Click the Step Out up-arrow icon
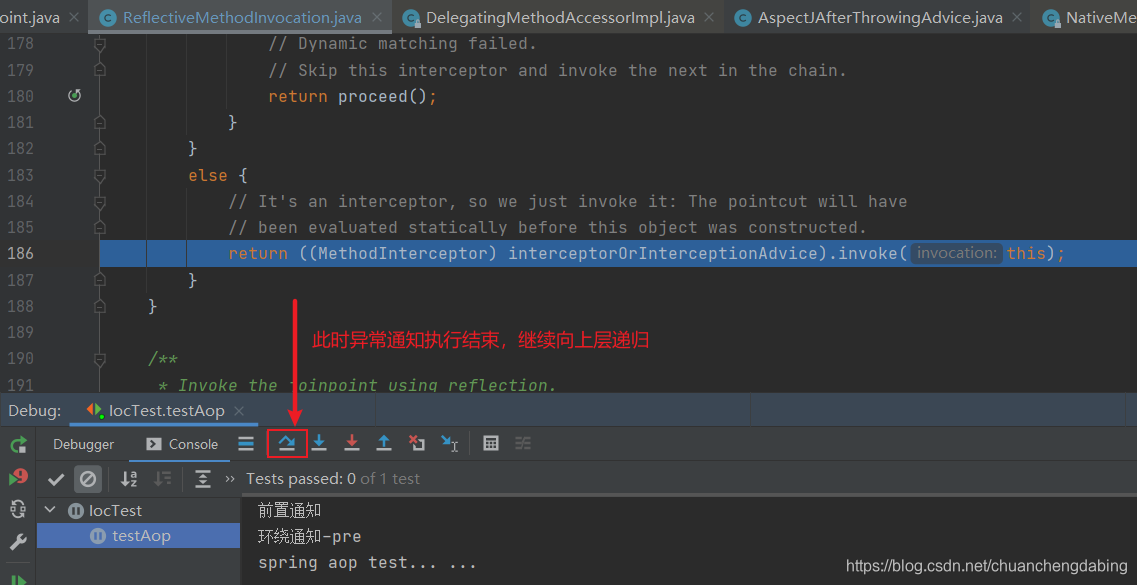The width and height of the screenshot is (1137, 585). (x=384, y=444)
